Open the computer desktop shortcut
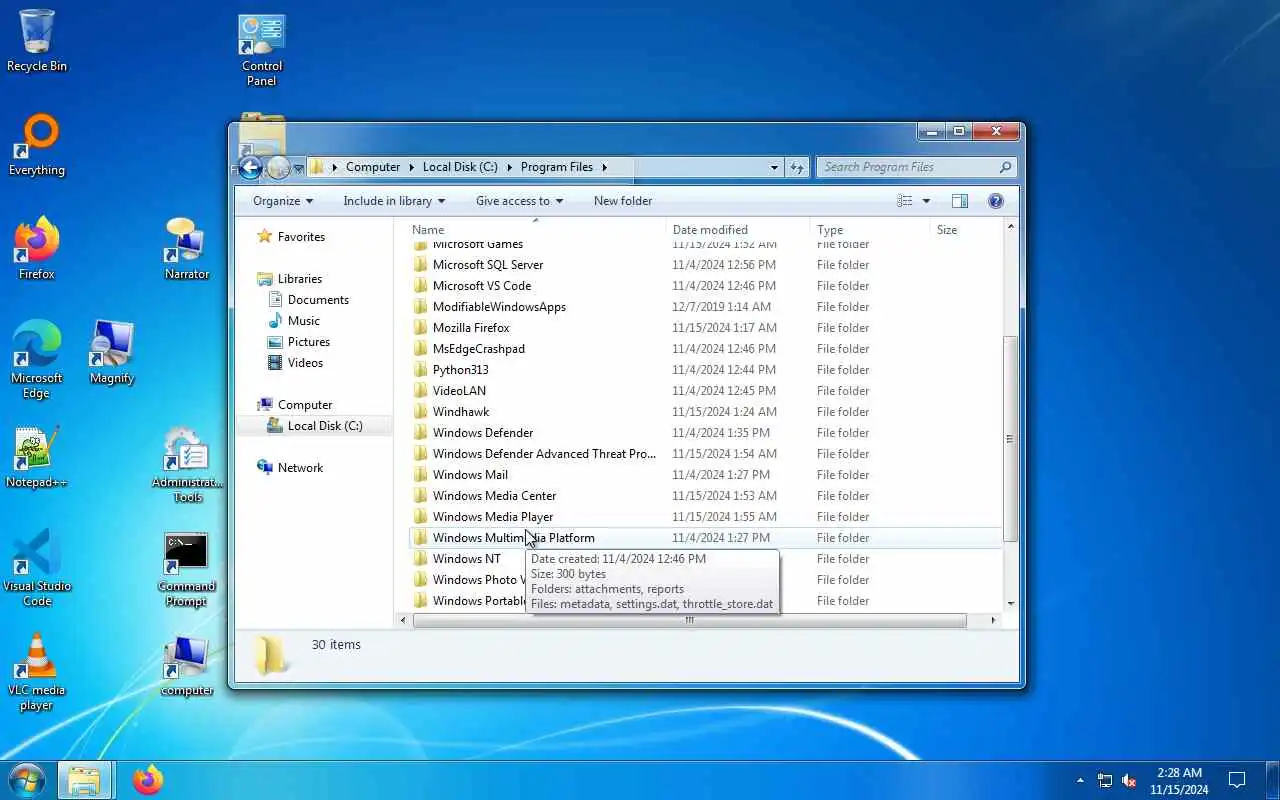This screenshot has height=800, width=1280. [187, 665]
